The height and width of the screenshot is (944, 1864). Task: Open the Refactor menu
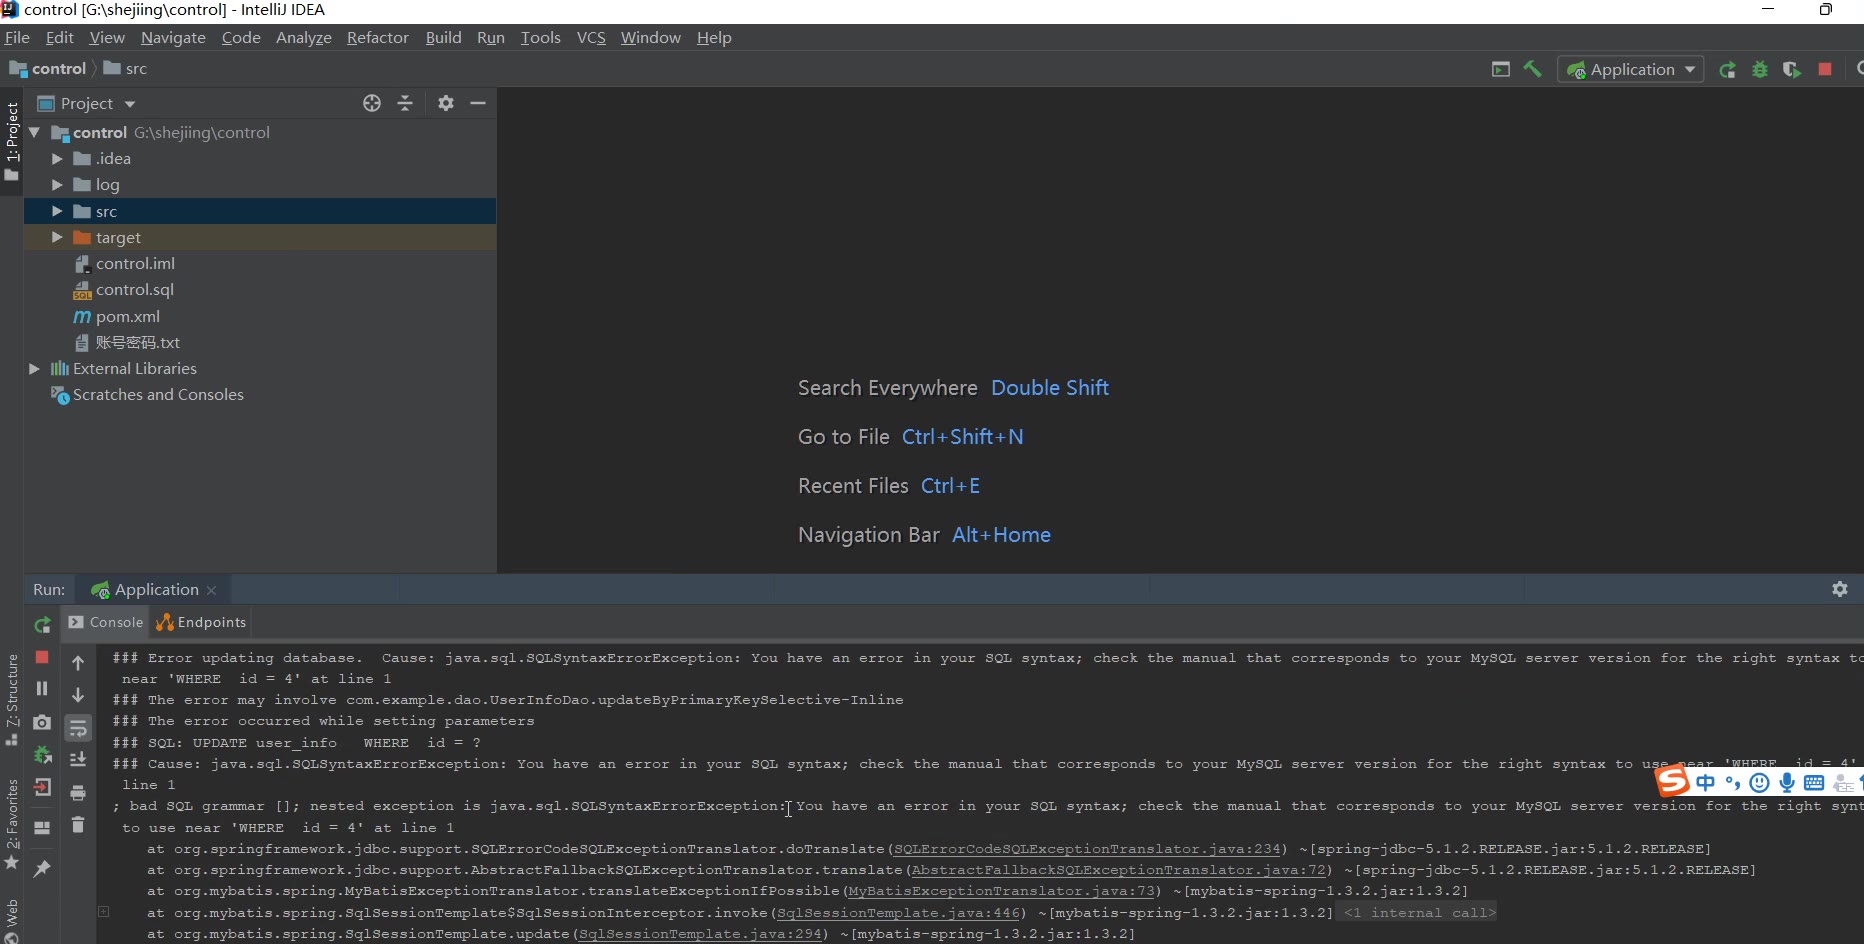pos(378,37)
